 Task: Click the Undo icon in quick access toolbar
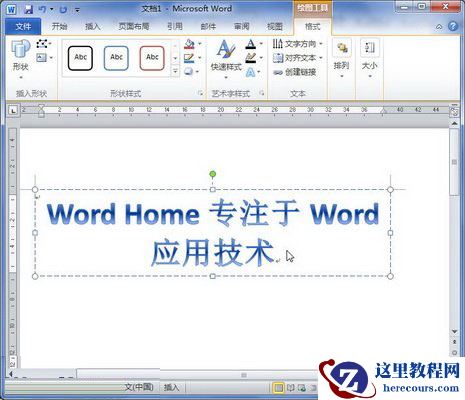[42, 9]
